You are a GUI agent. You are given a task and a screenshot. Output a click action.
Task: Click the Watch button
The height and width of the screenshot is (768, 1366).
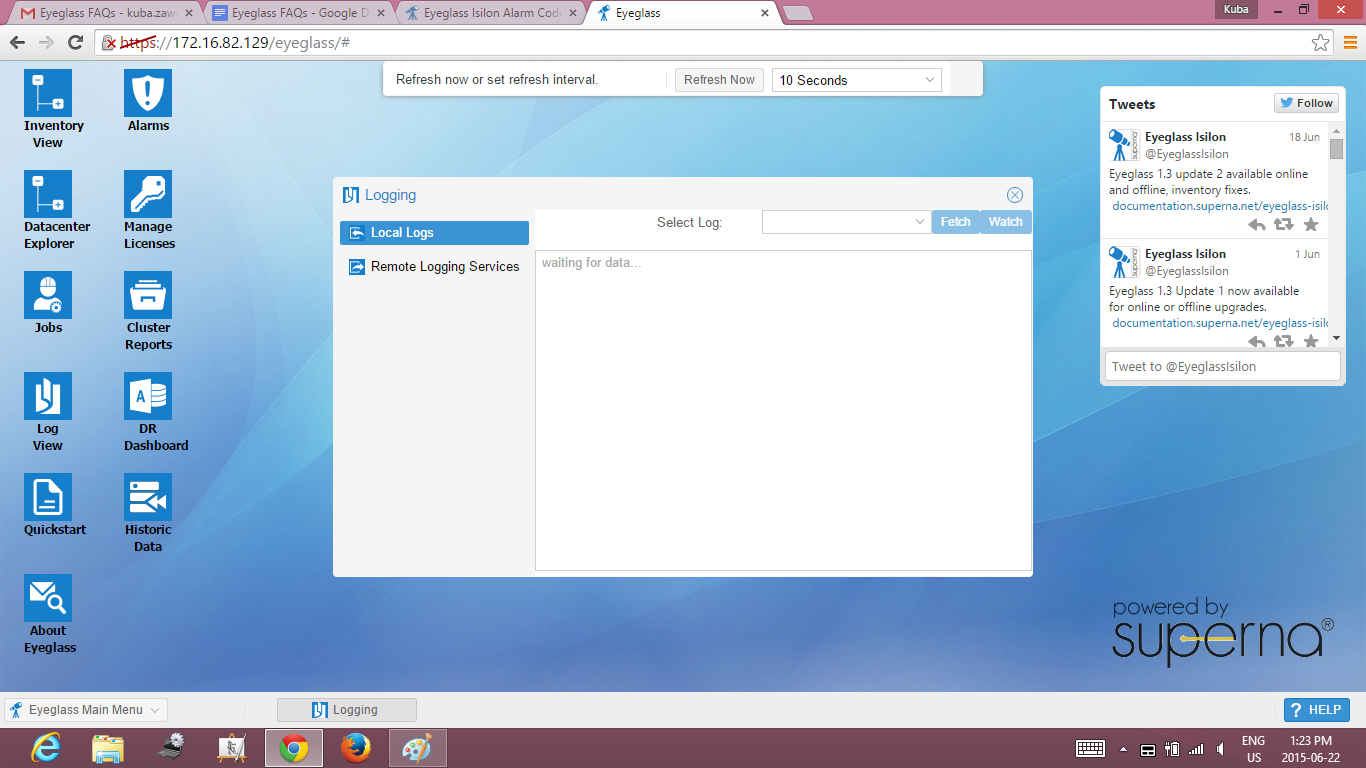[x=1006, y=222]
